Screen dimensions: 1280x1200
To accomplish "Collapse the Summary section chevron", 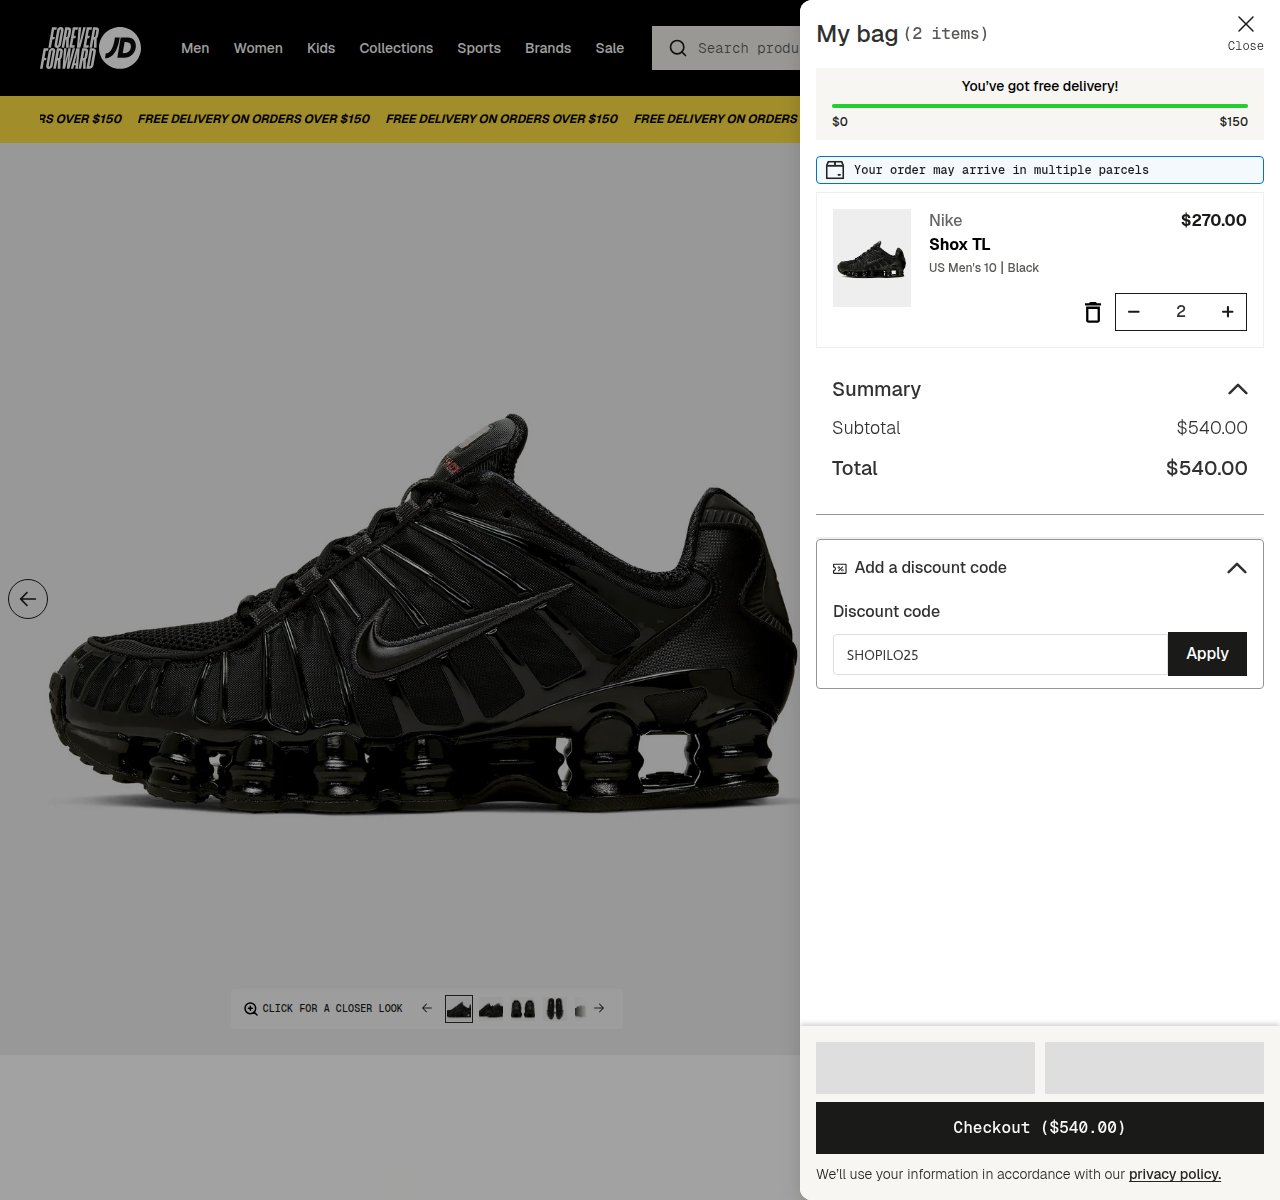I will click(x=1238, y=389).
